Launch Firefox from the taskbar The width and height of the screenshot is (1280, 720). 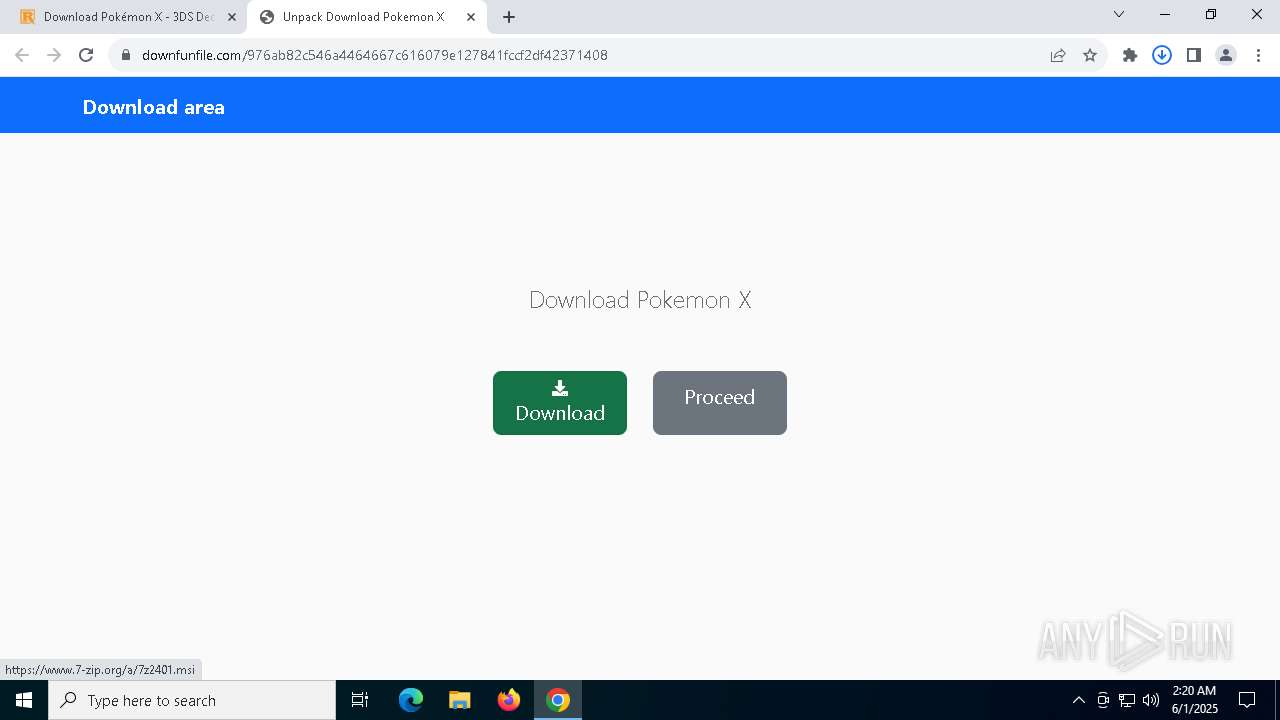509,700
